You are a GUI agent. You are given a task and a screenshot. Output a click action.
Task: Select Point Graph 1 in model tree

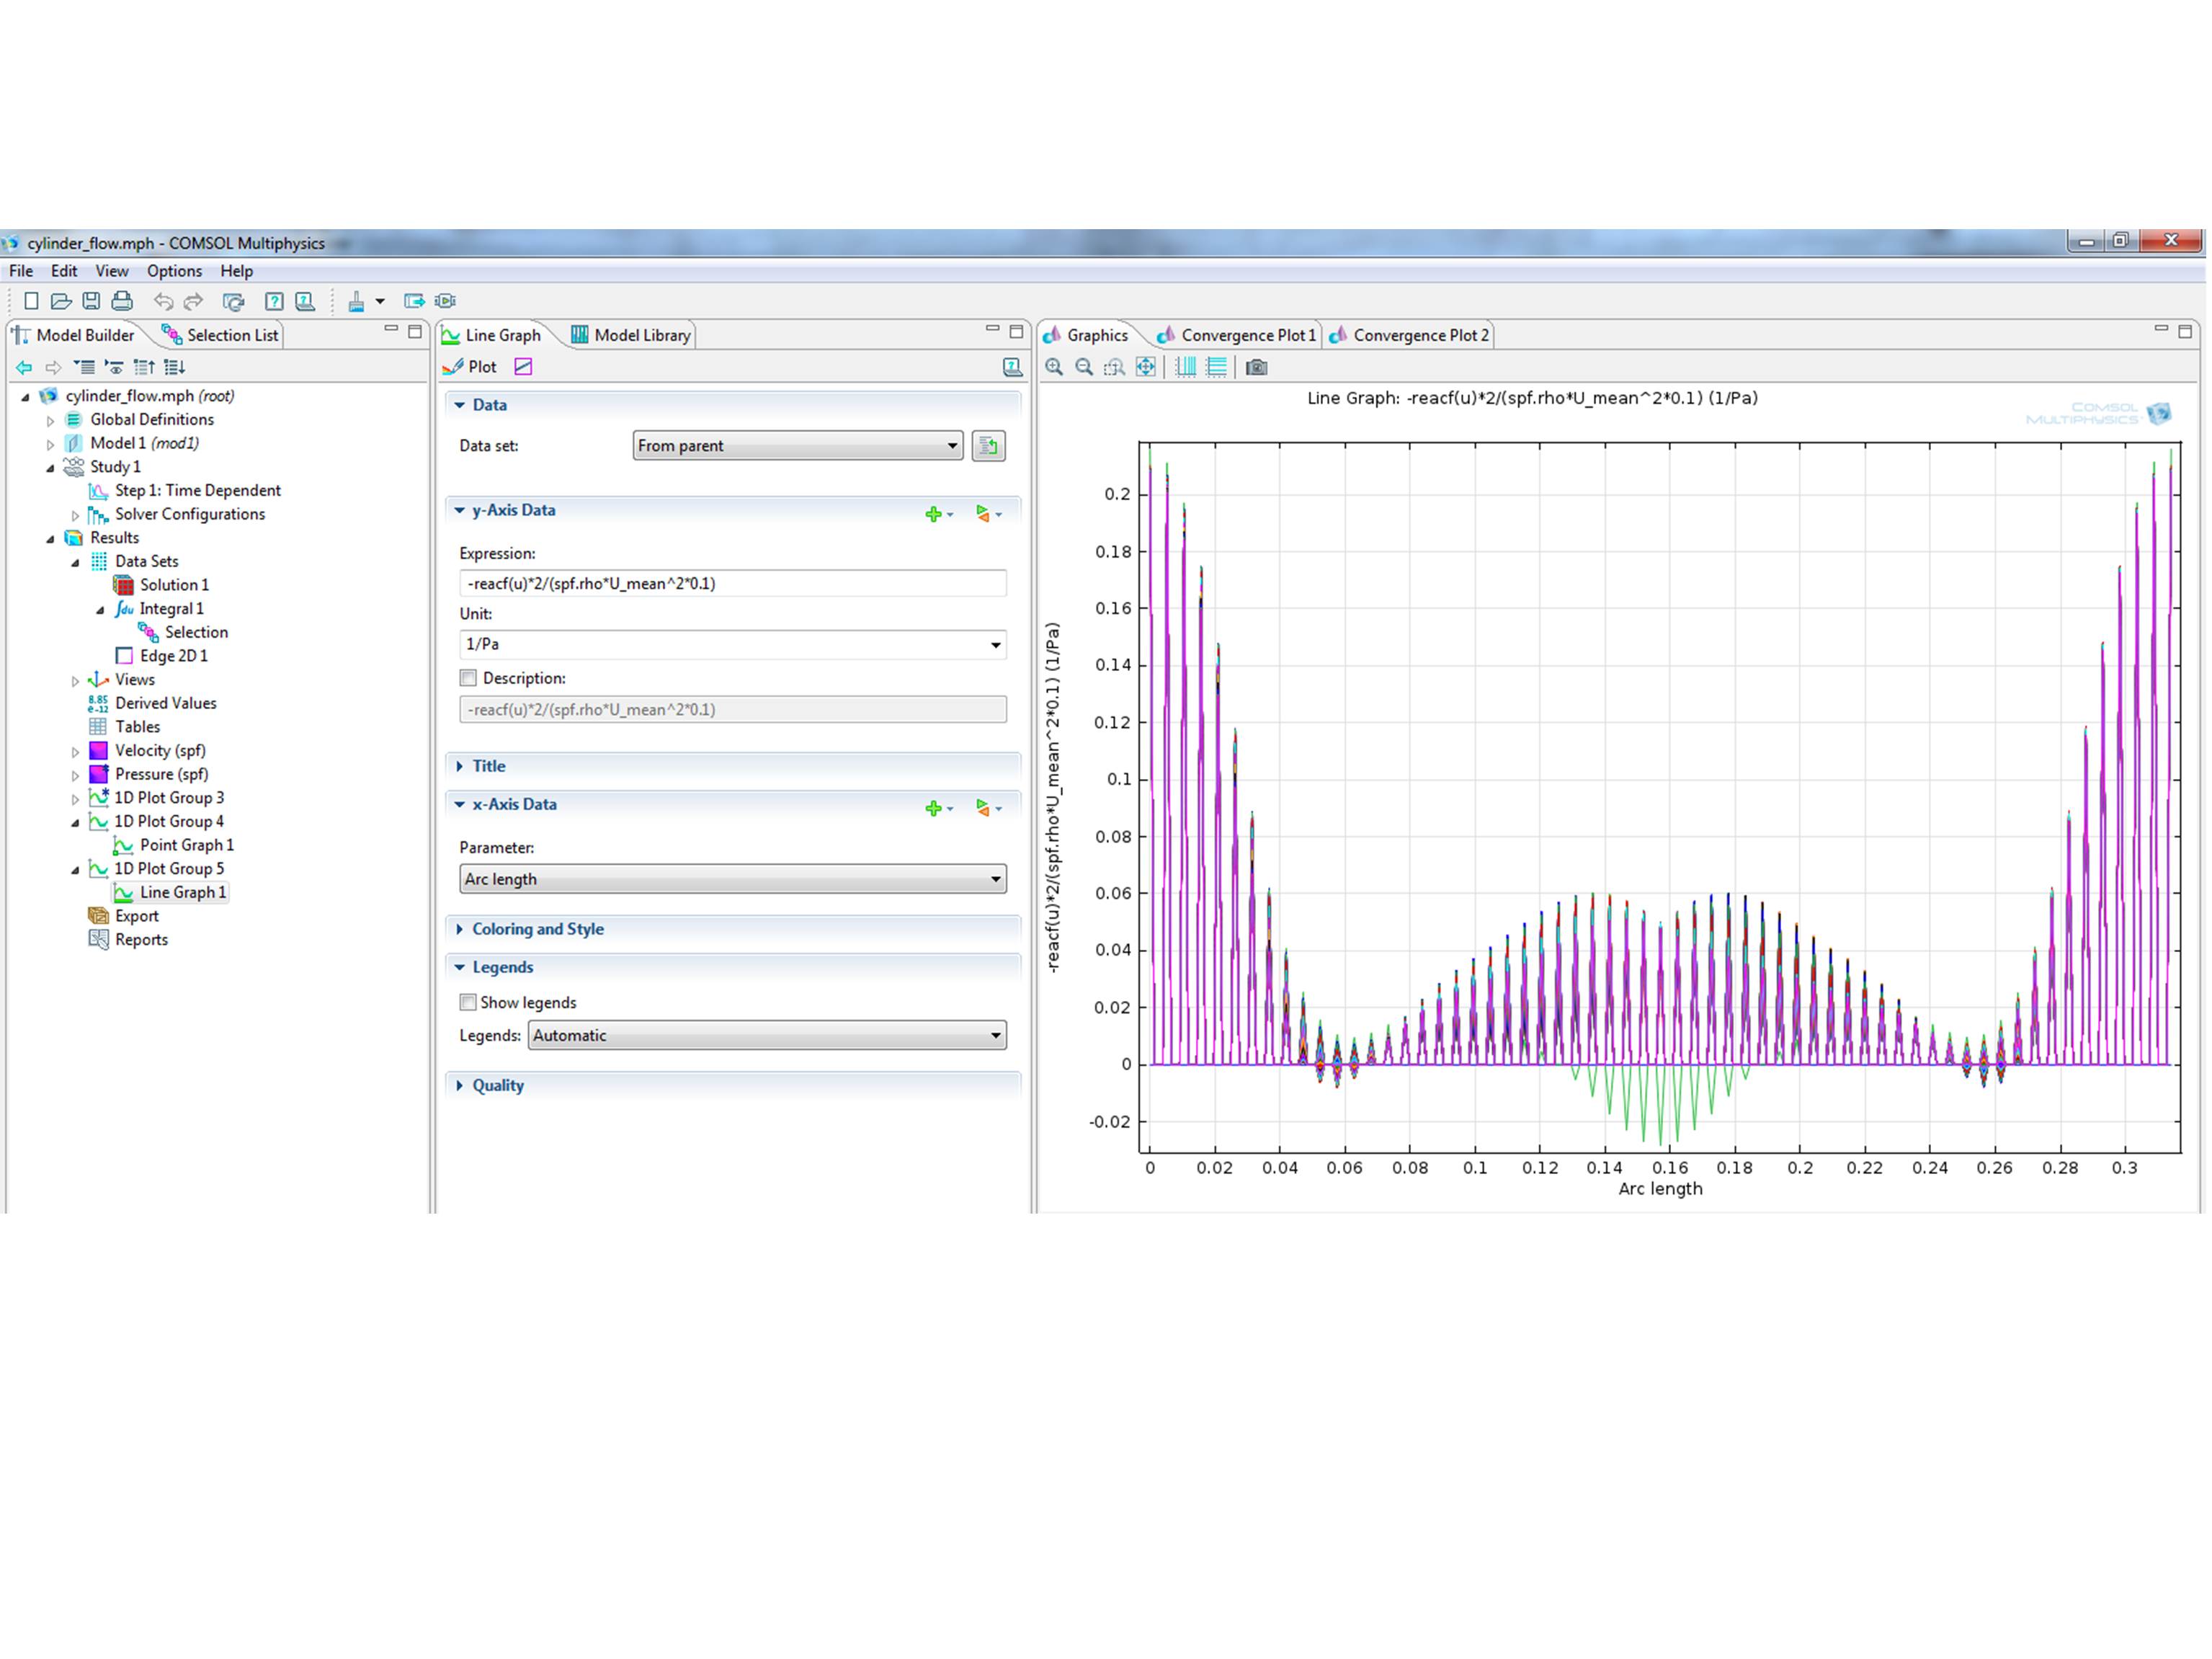pos(186,845)
